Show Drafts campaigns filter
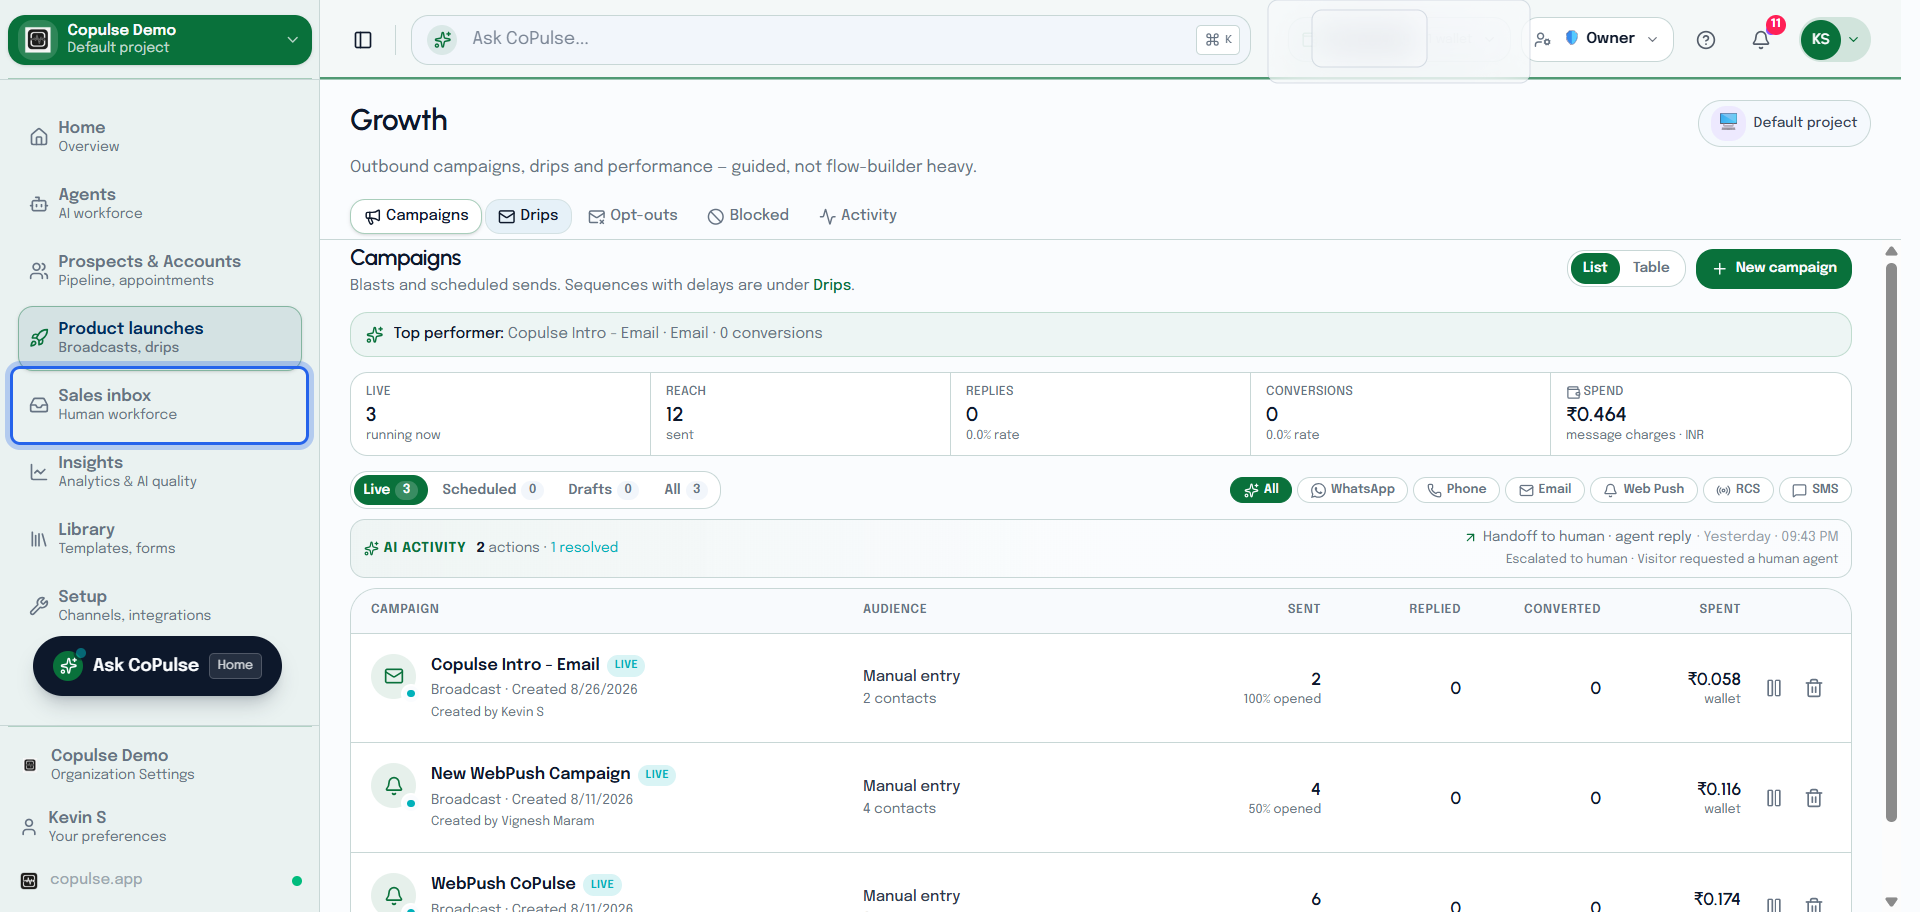Screen dimensions: 1920x912 602,490
